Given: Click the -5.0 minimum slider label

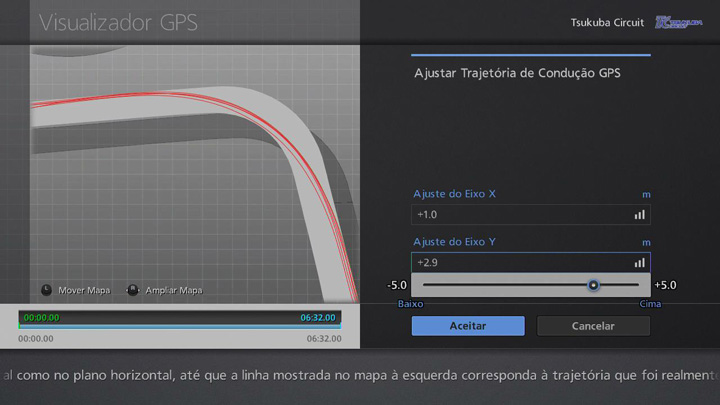Looking at the screenshot, I should coord(397,285).
